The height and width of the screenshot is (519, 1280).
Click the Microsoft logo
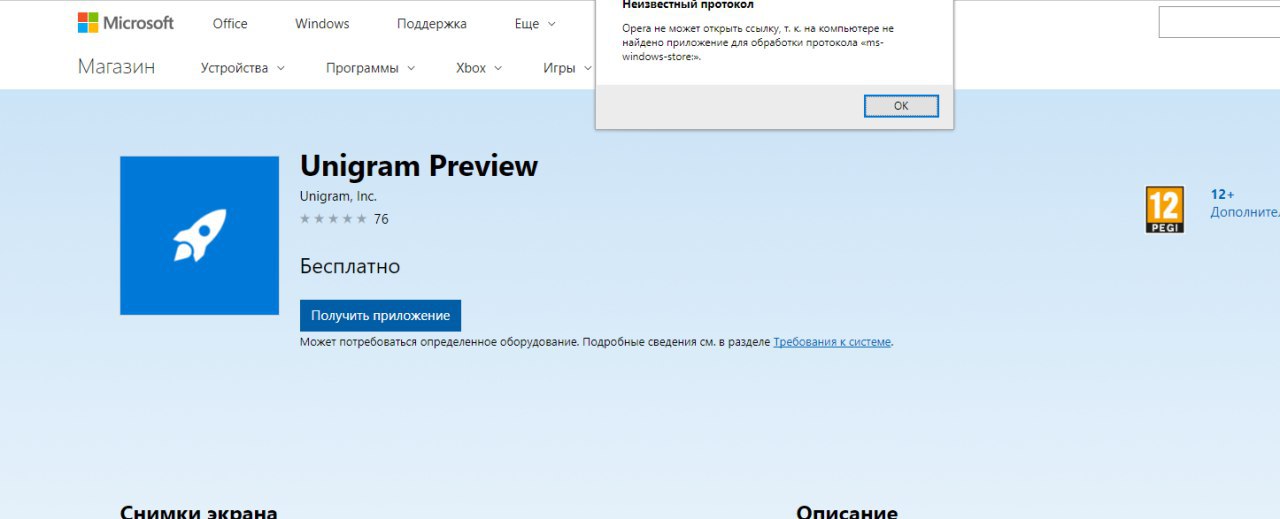[x=126, y=23]
